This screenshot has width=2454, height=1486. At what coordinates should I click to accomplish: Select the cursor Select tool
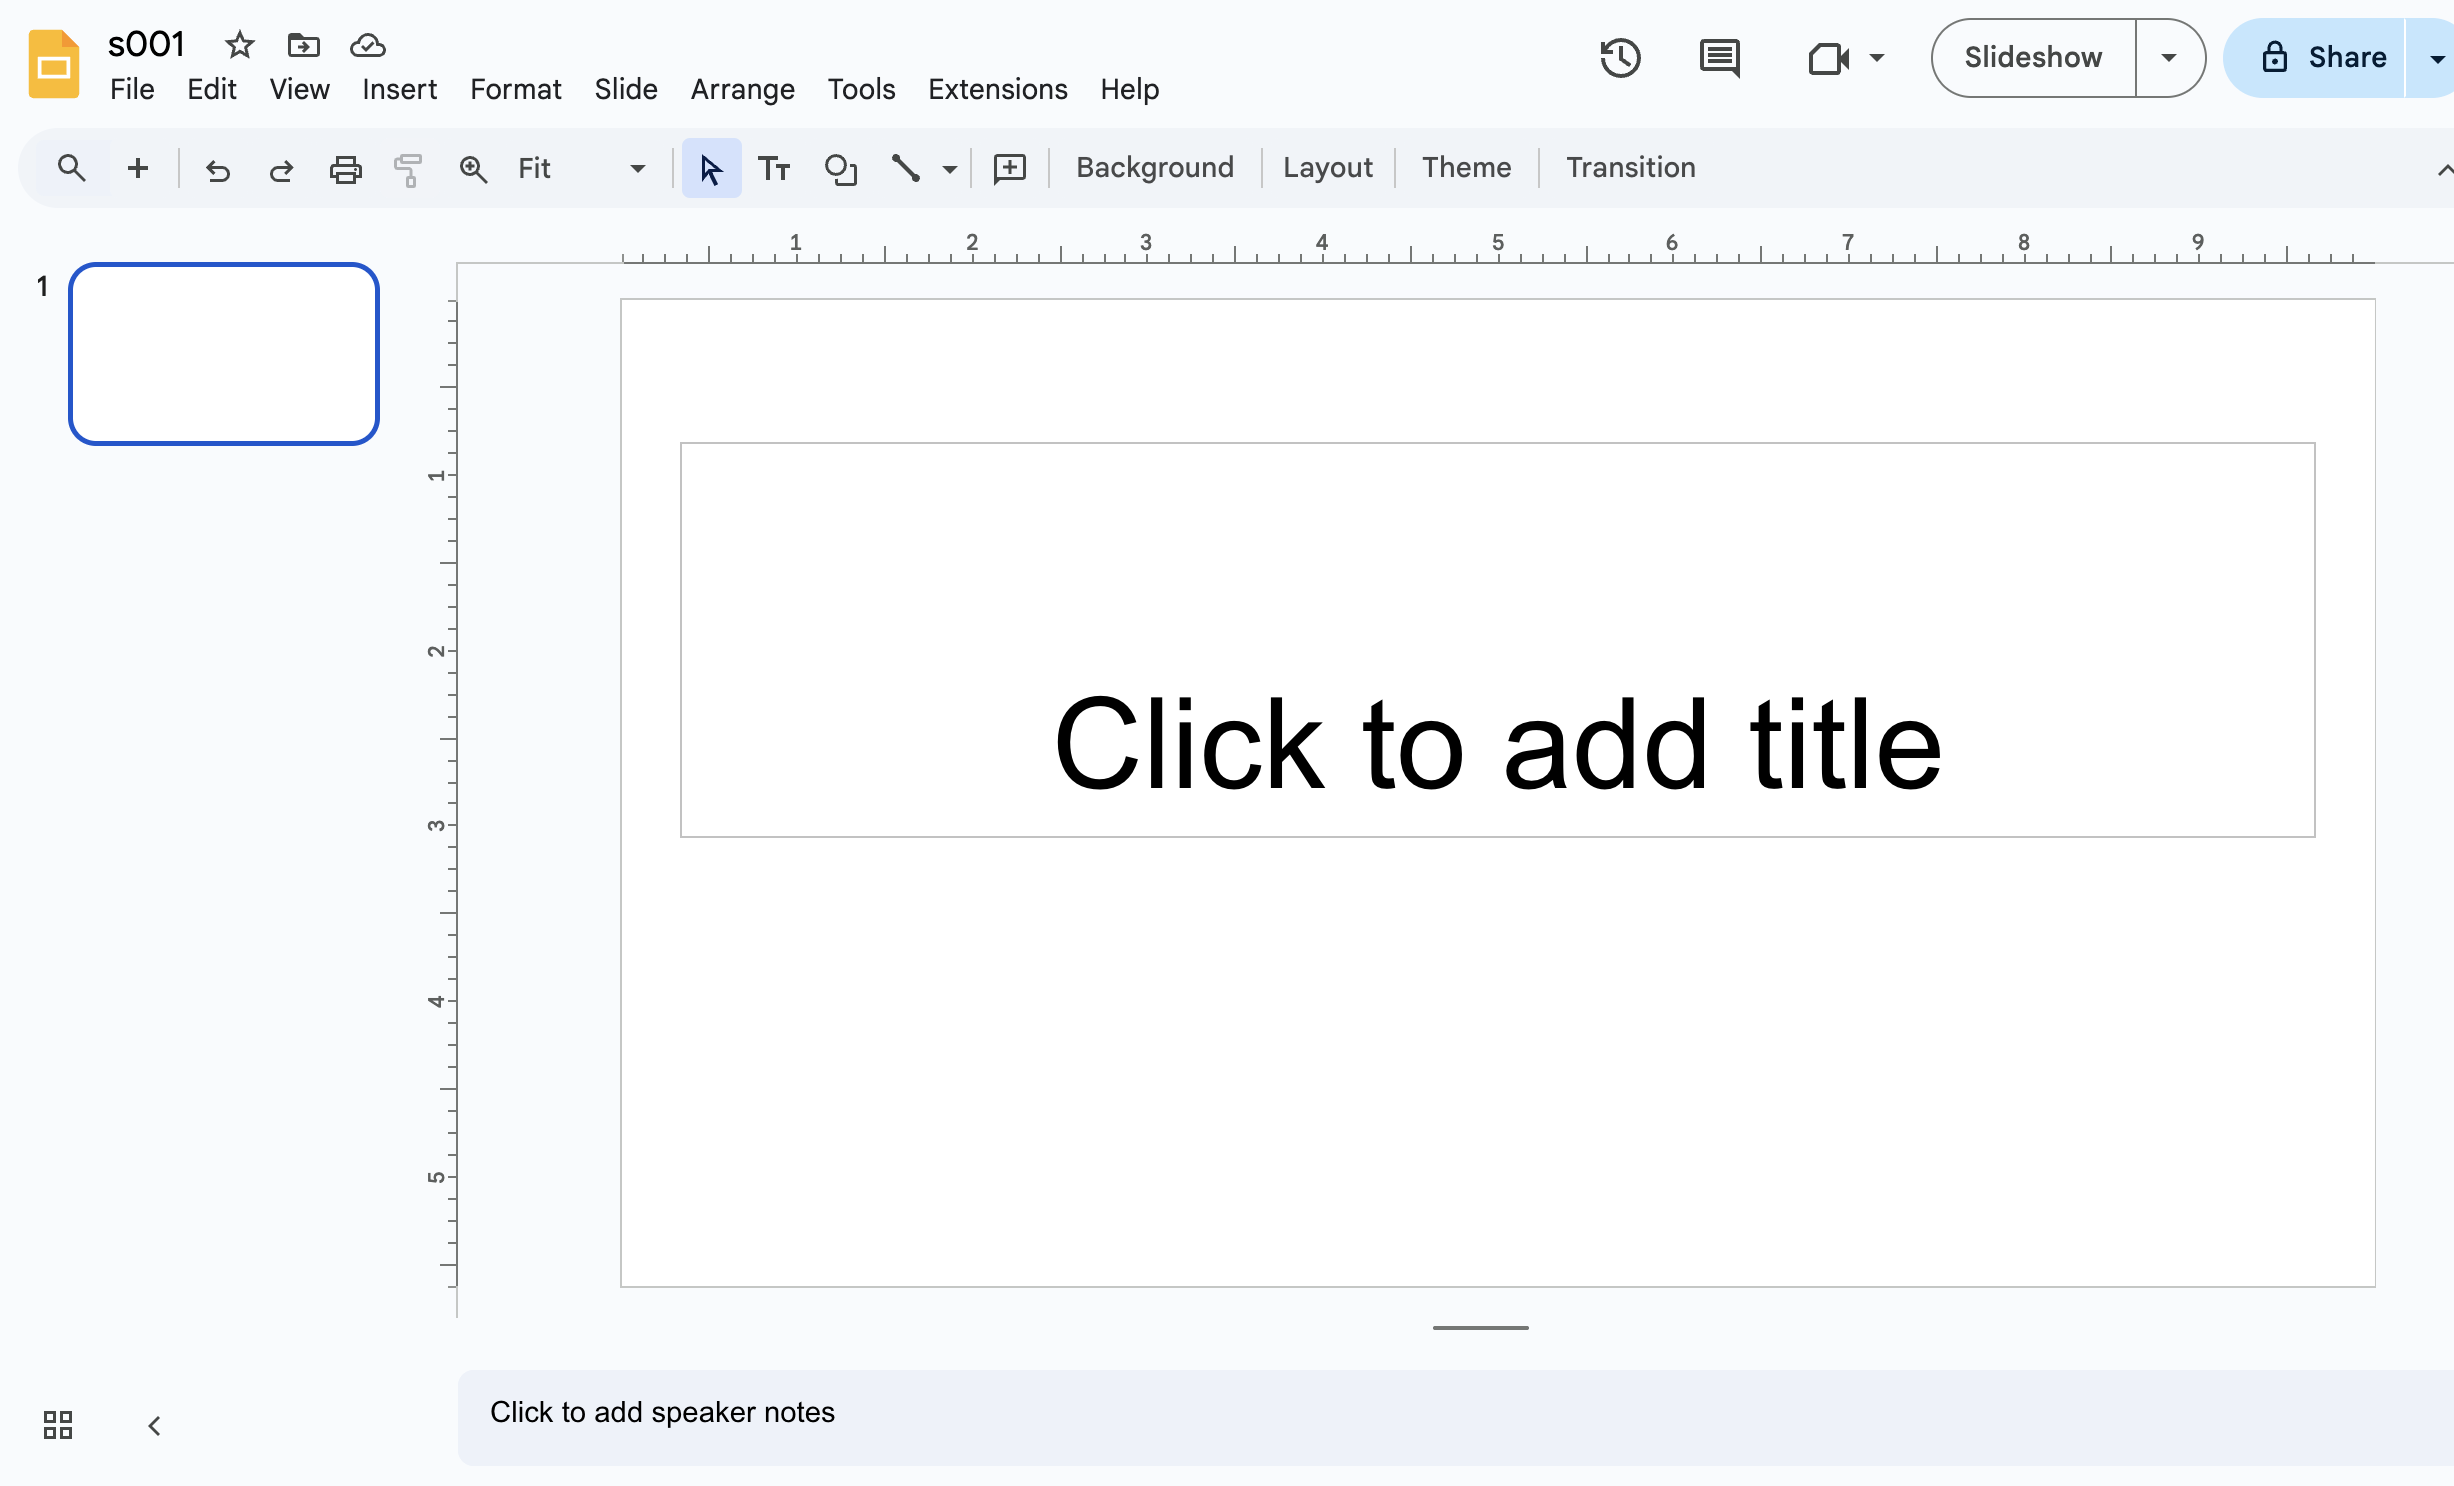click(x=710, y=168)
